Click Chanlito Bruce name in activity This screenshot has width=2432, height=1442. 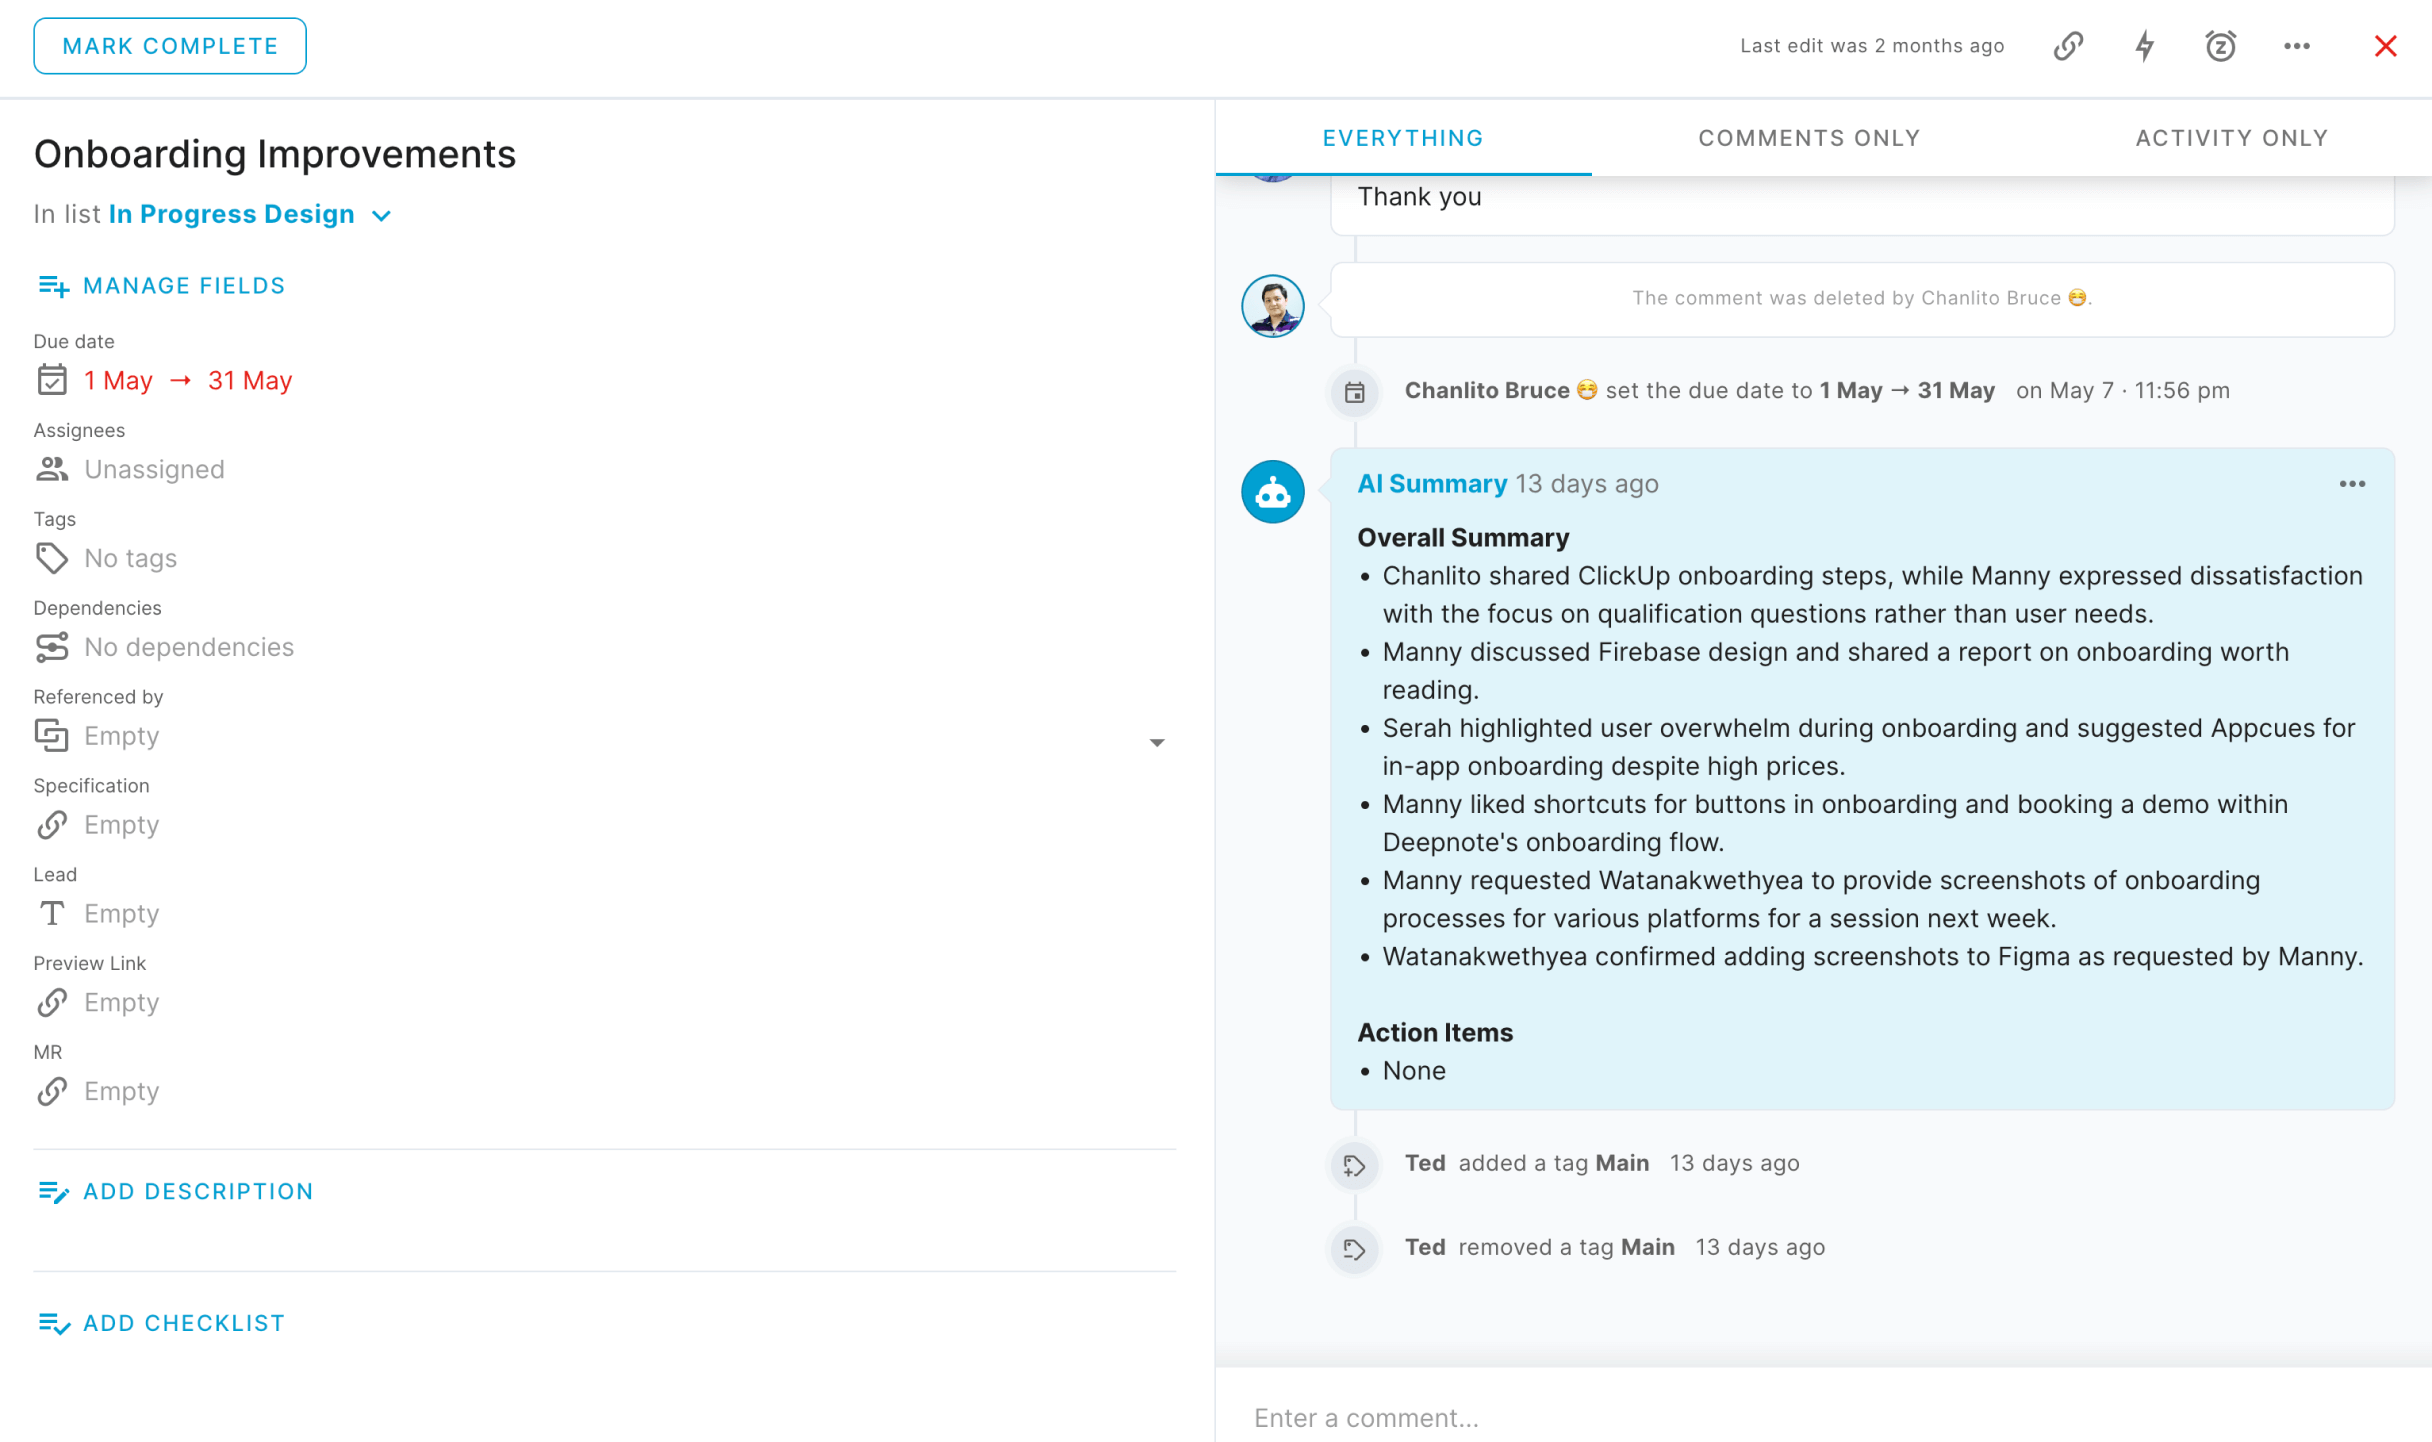pos(1486,391)
